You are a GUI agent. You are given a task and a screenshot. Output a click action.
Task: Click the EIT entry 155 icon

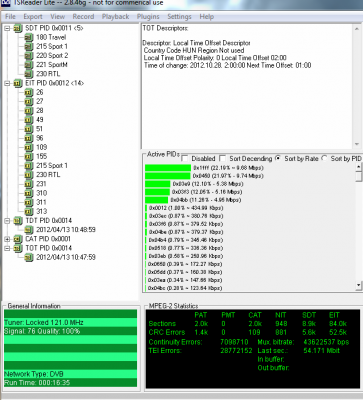[x=29, y=157]
